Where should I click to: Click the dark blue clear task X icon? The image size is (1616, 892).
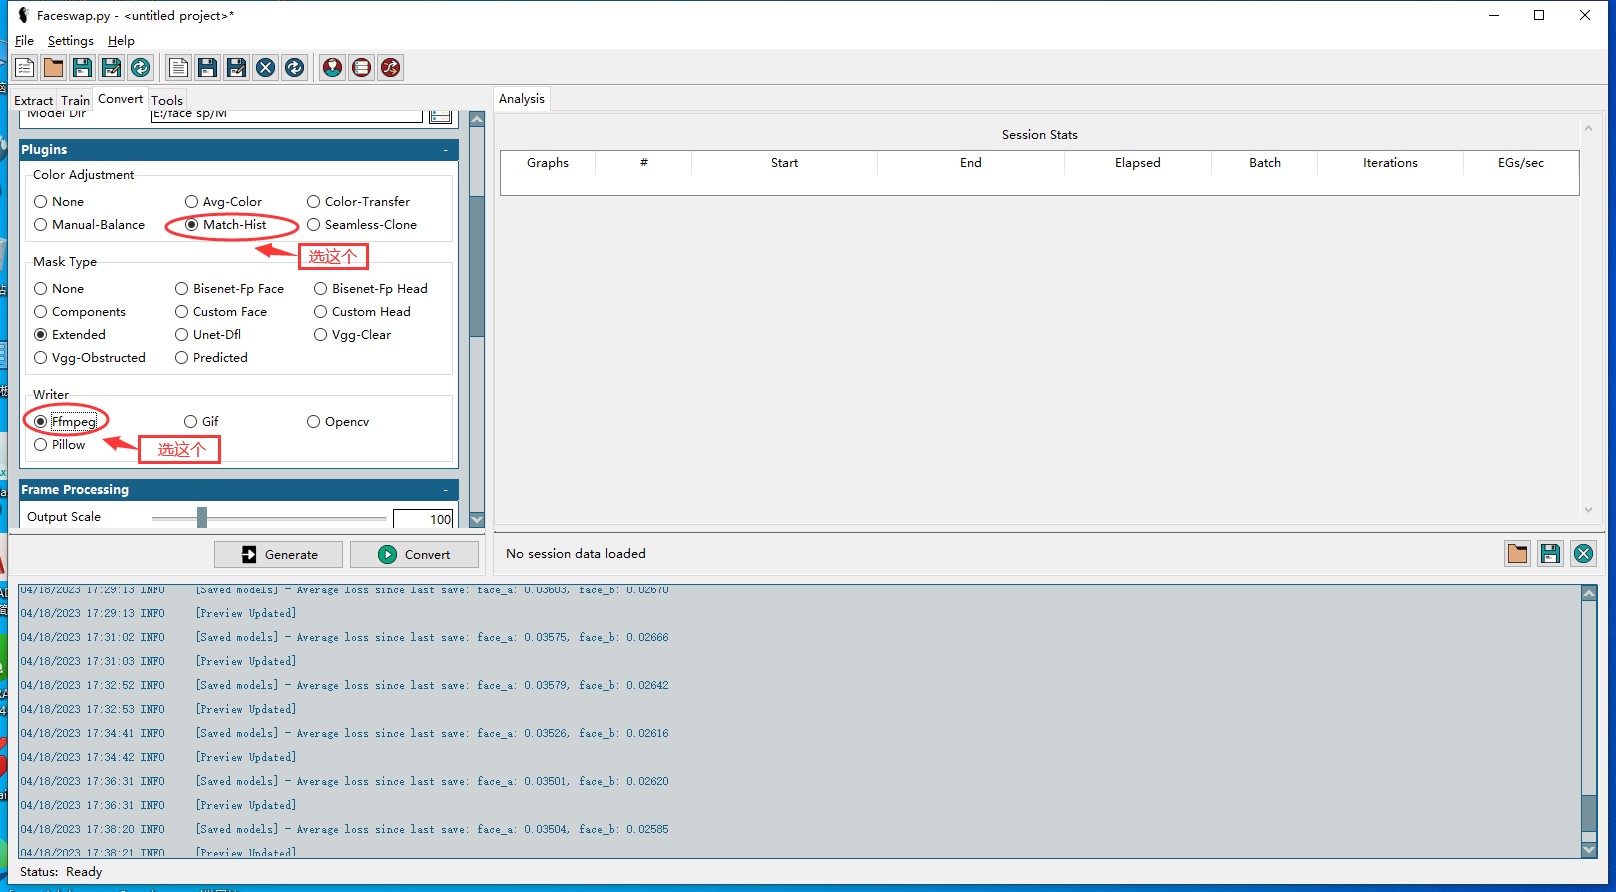[x=265, y=67]
